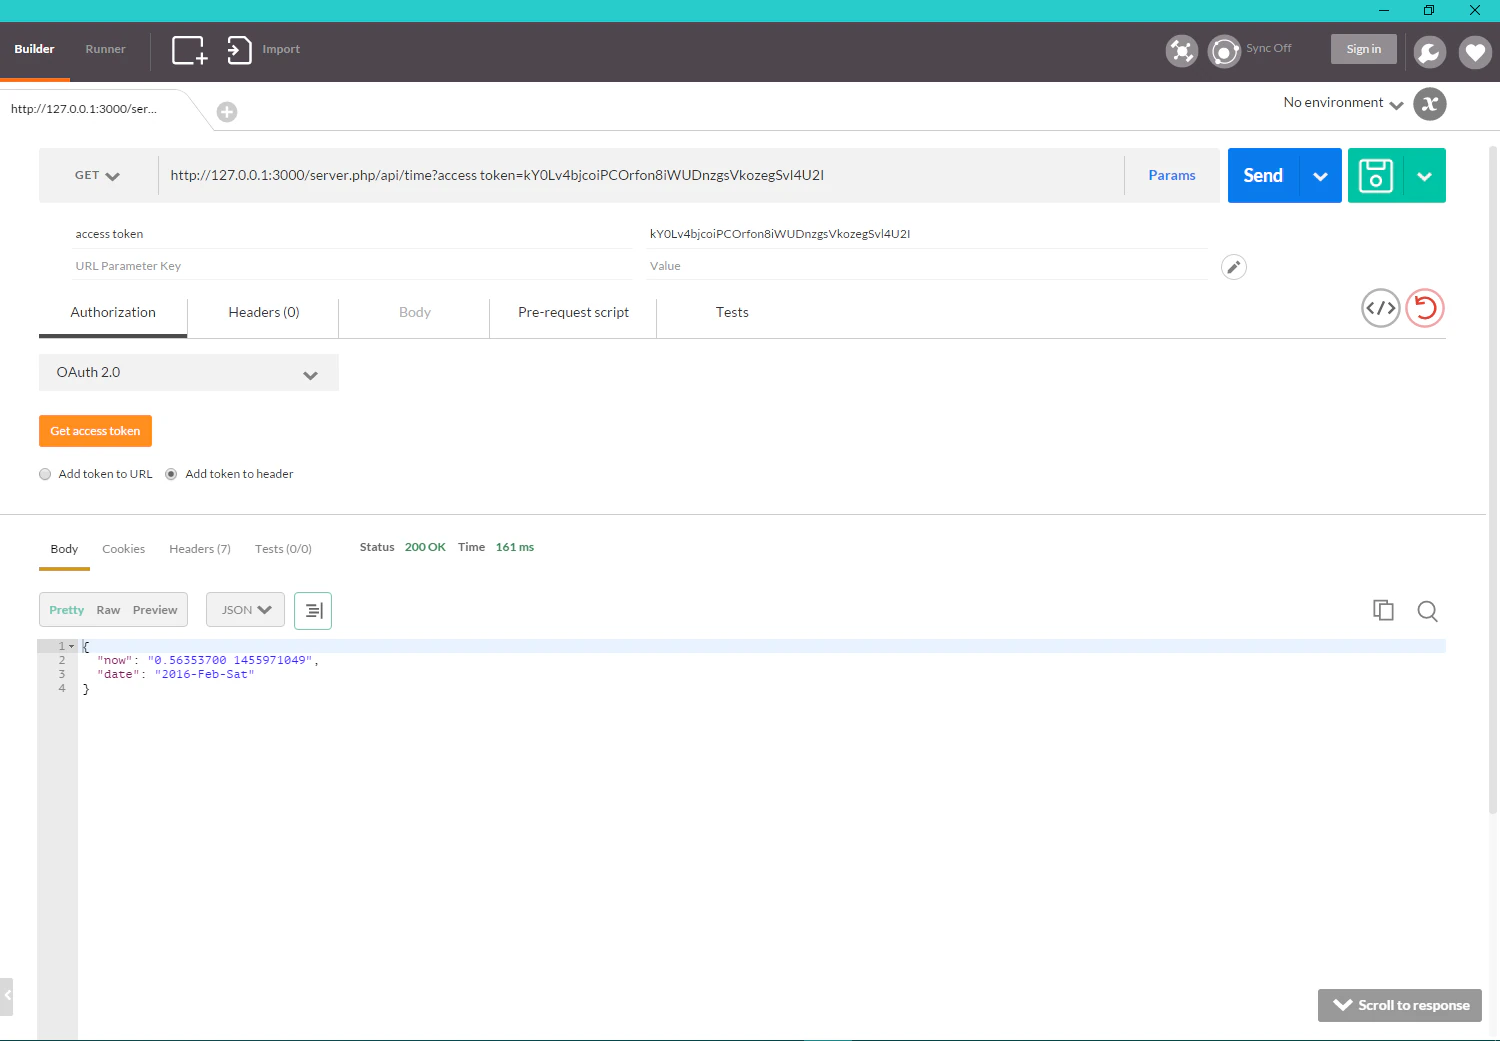
Task: Click the Sync Off status icon
Action: [x=1224, y=51]
